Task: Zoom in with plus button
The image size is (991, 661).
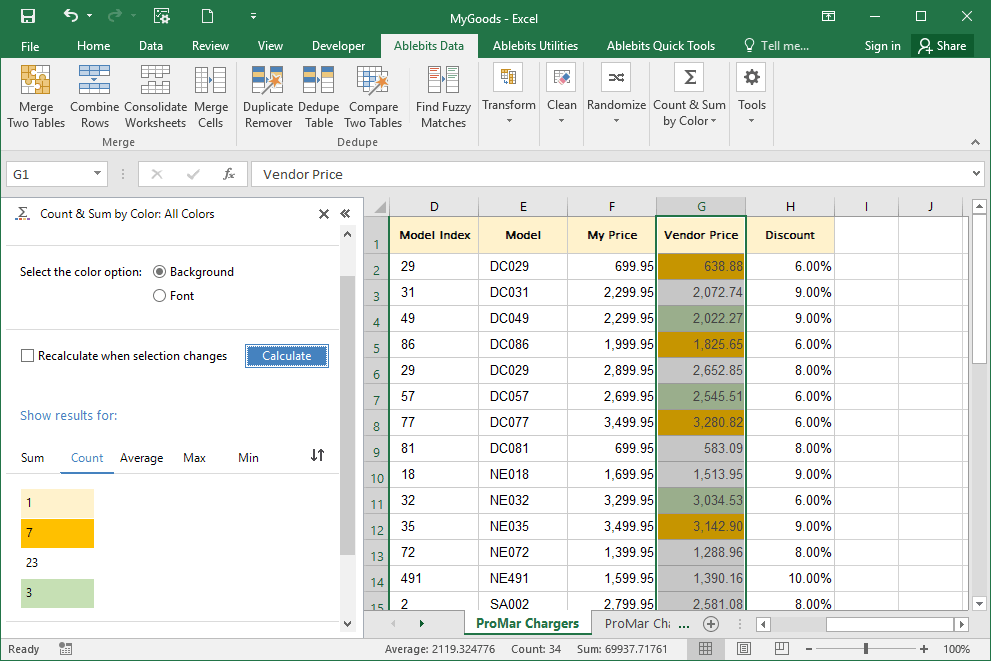Action: click(x=924, y=649)
